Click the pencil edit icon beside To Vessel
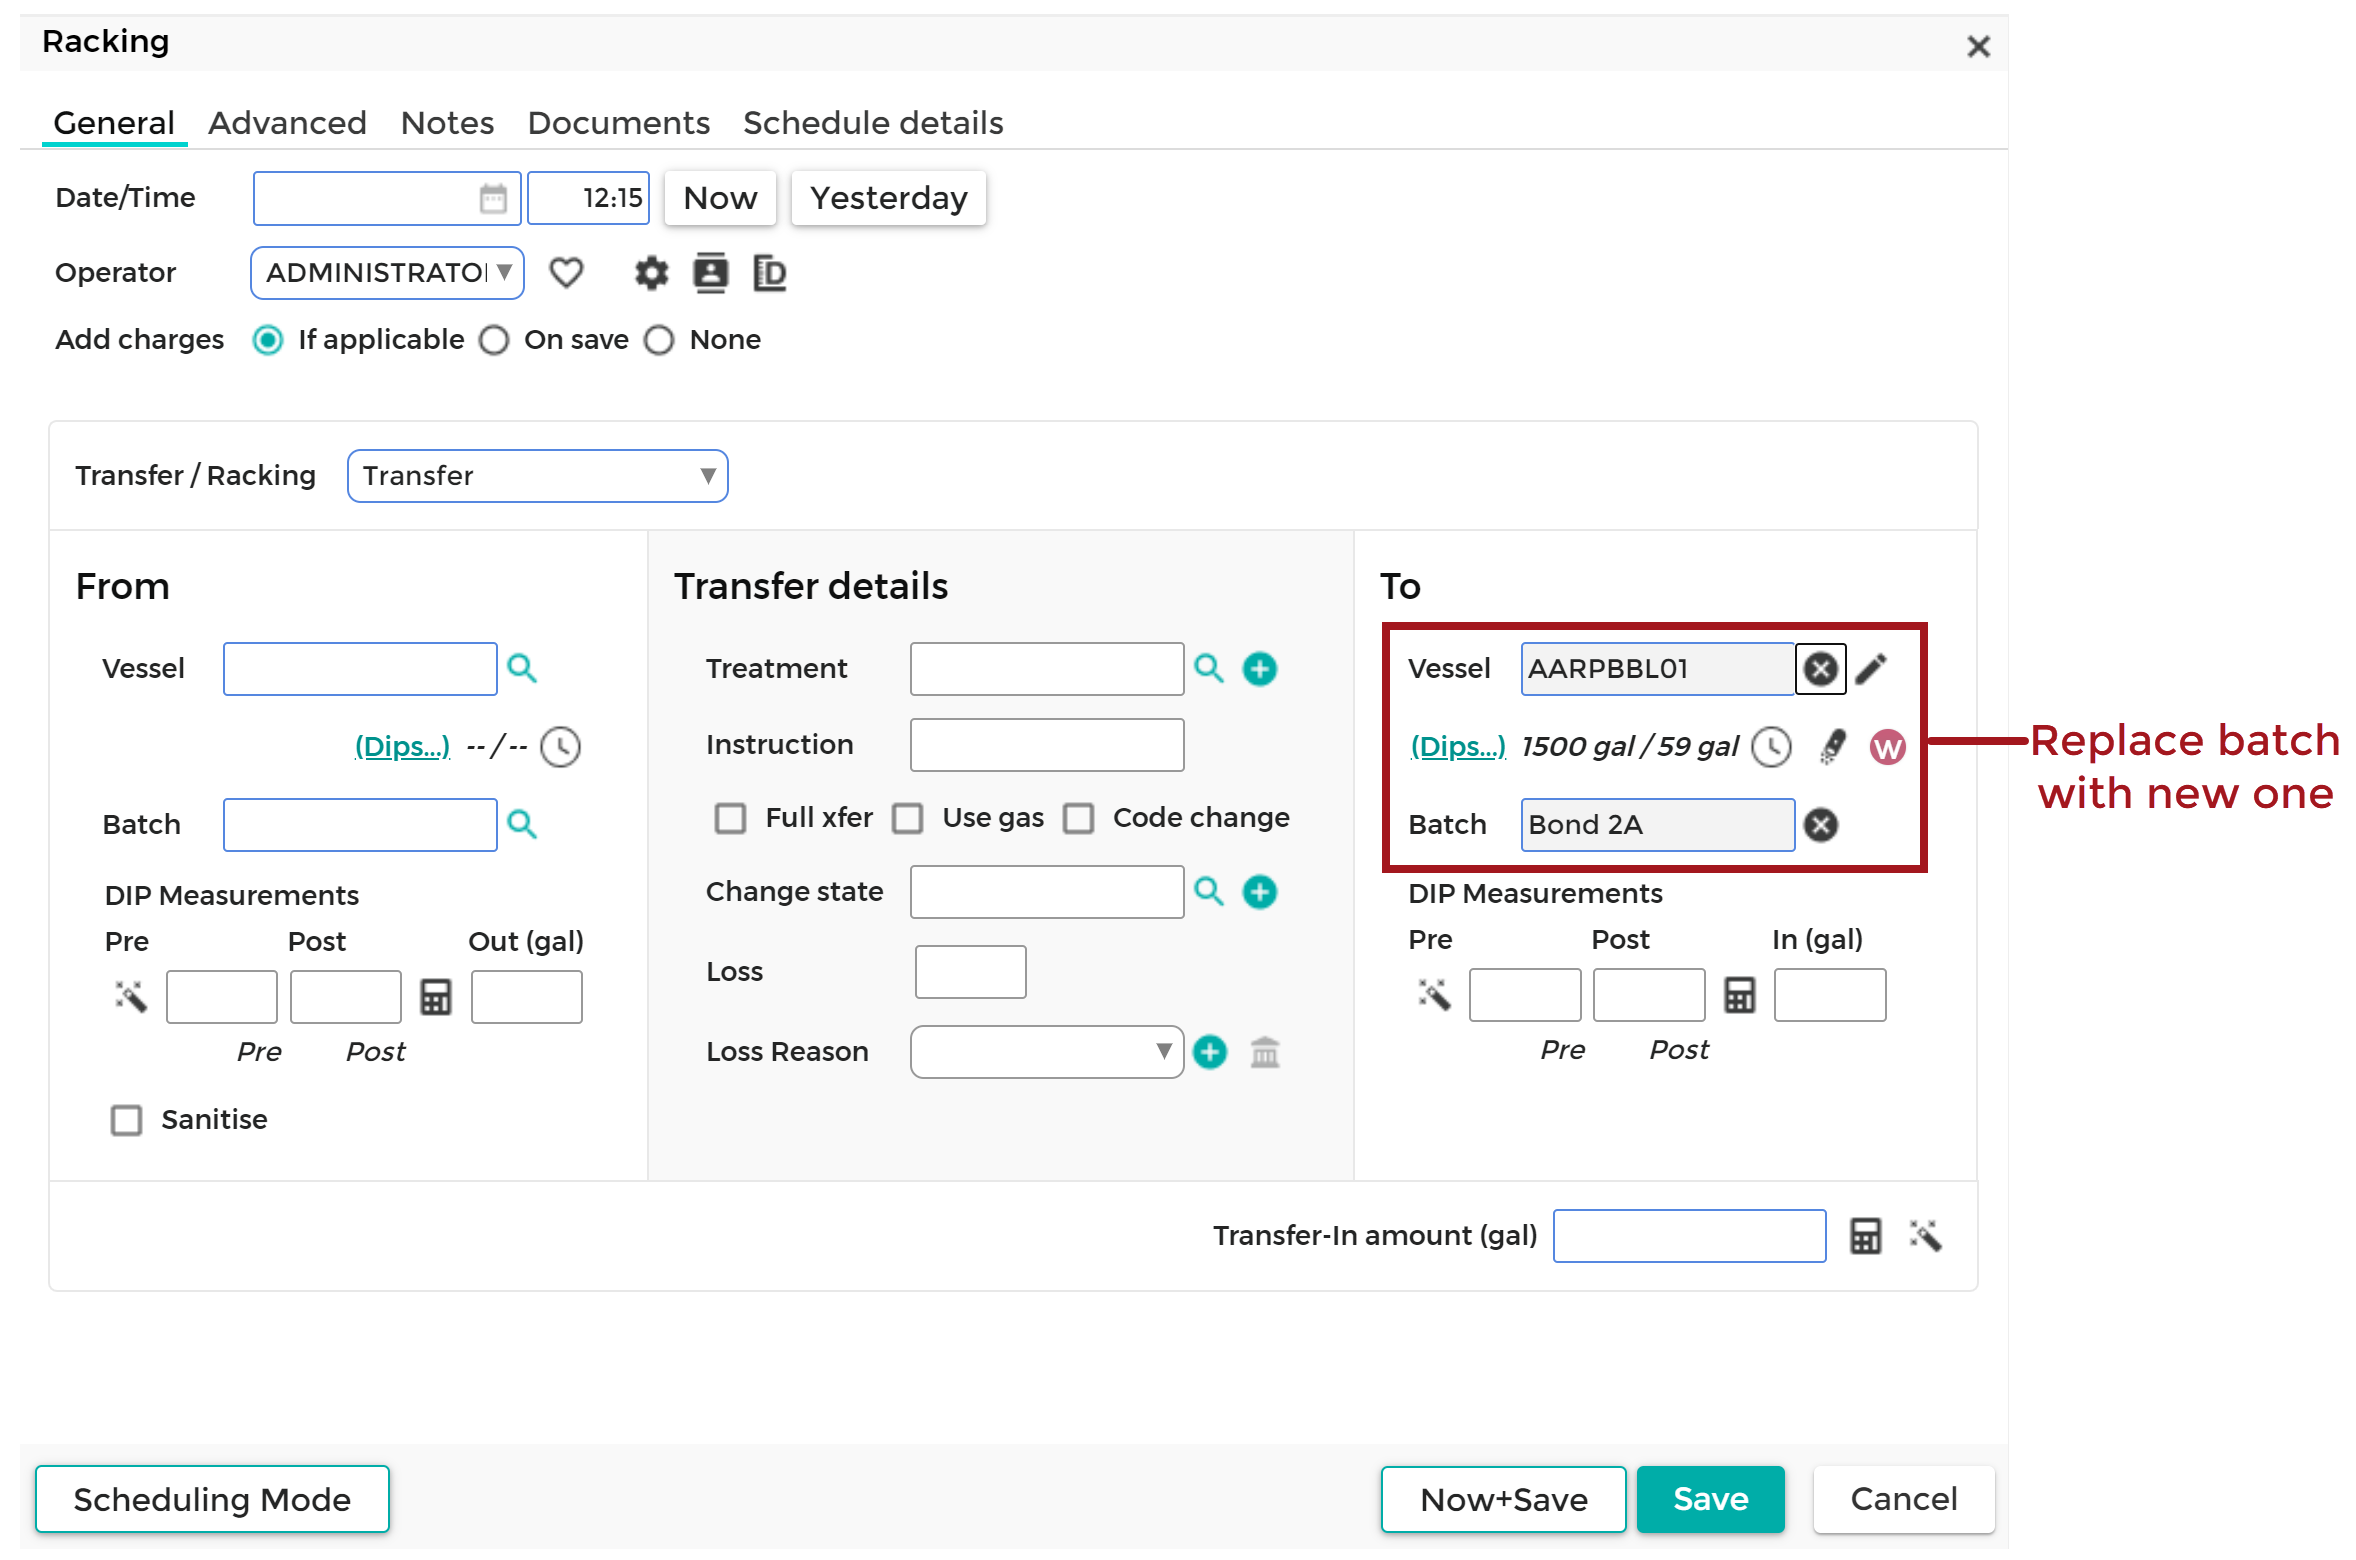 (1870, 668)
